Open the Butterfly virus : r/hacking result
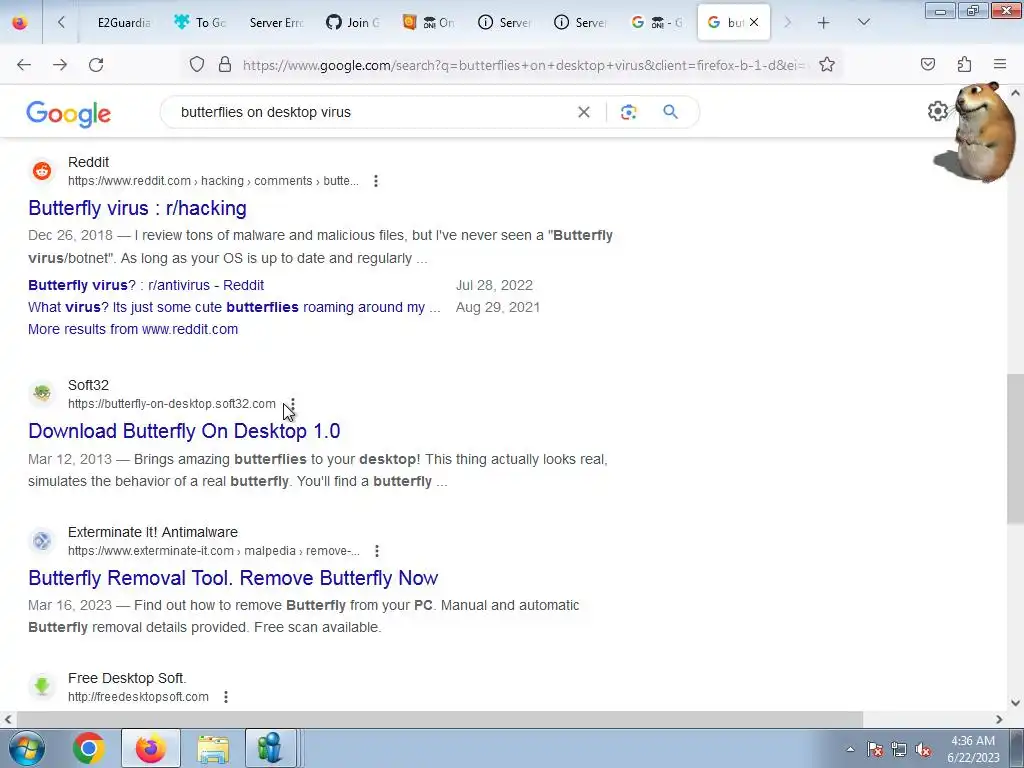The width and height of the screenshot is (1024, 768). click(x=137, y=208)
